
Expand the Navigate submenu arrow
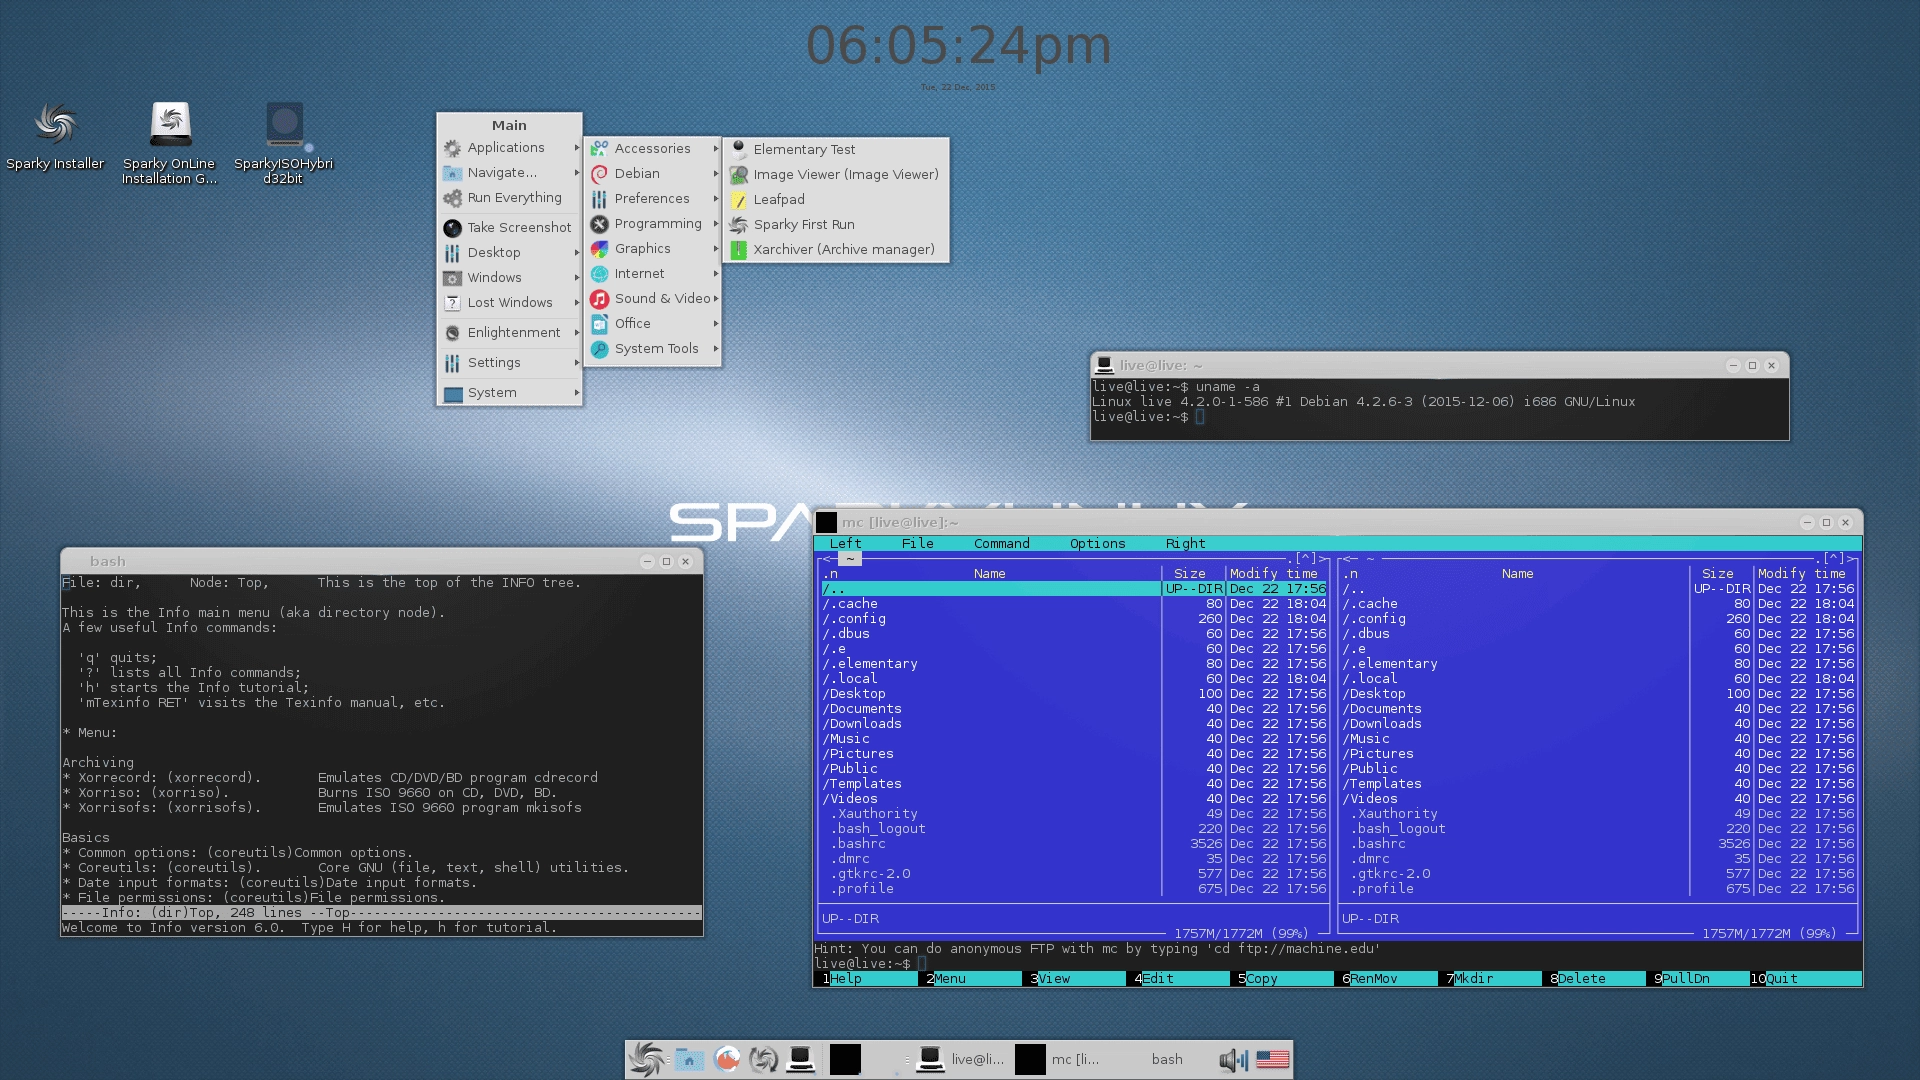point(577,173)
